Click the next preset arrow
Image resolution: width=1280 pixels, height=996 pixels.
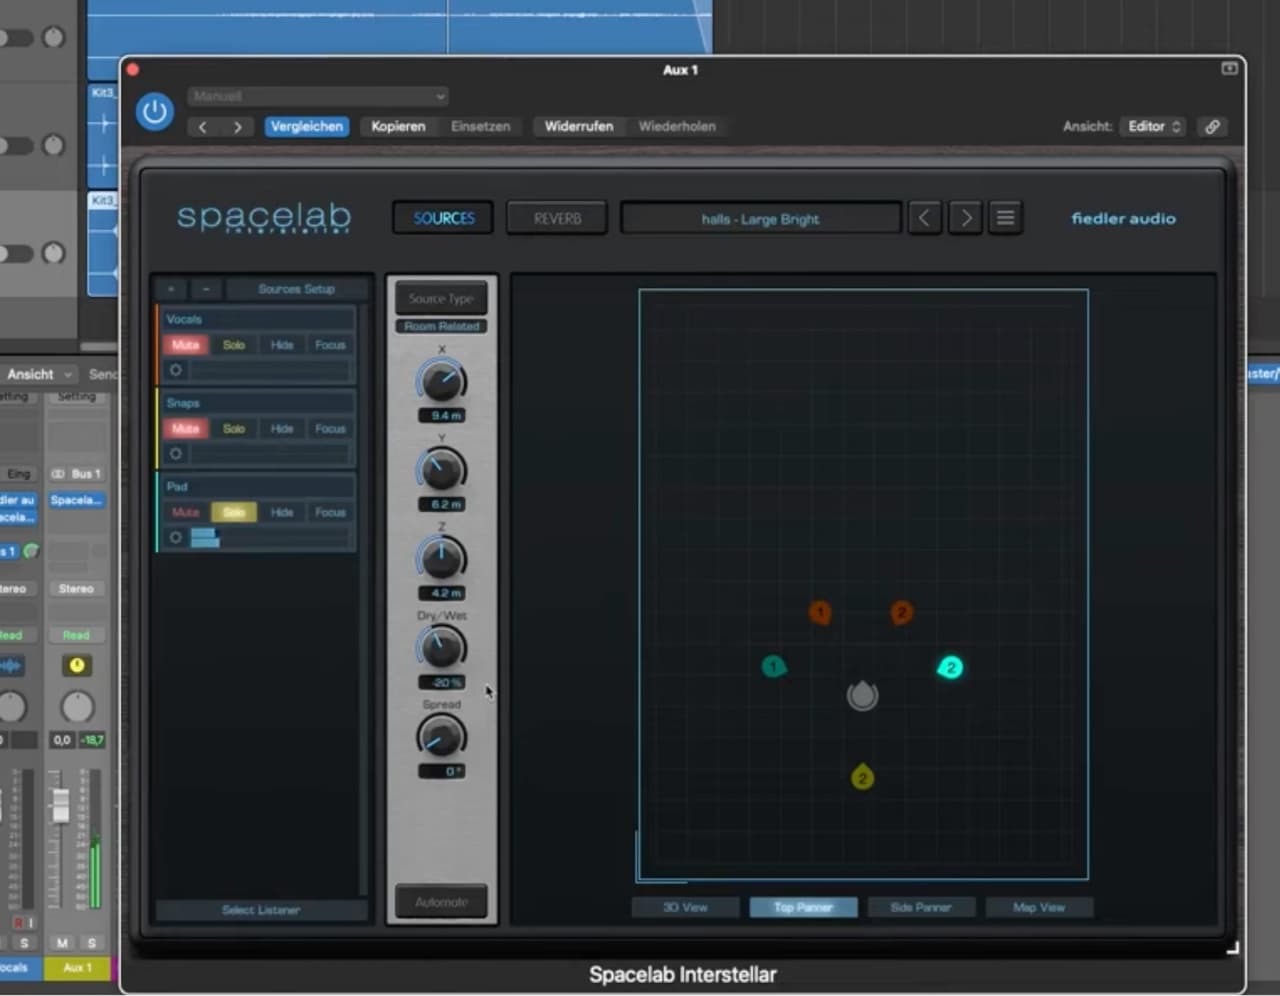coord(964,217)
